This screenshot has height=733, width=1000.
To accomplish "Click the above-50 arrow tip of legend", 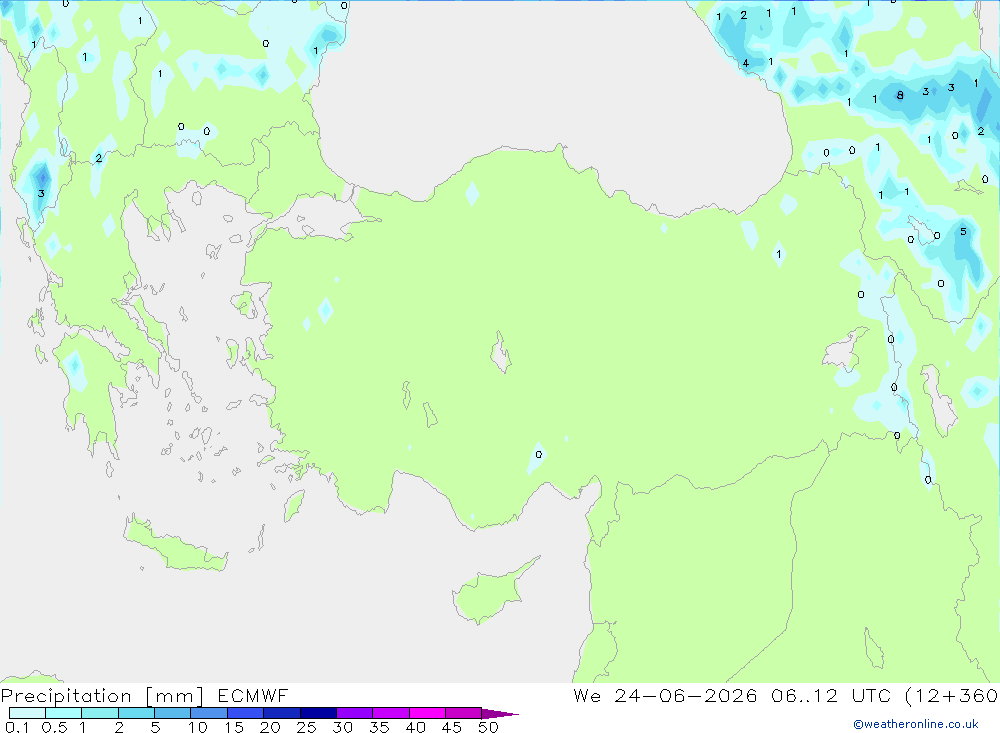I will pos(500,714).
